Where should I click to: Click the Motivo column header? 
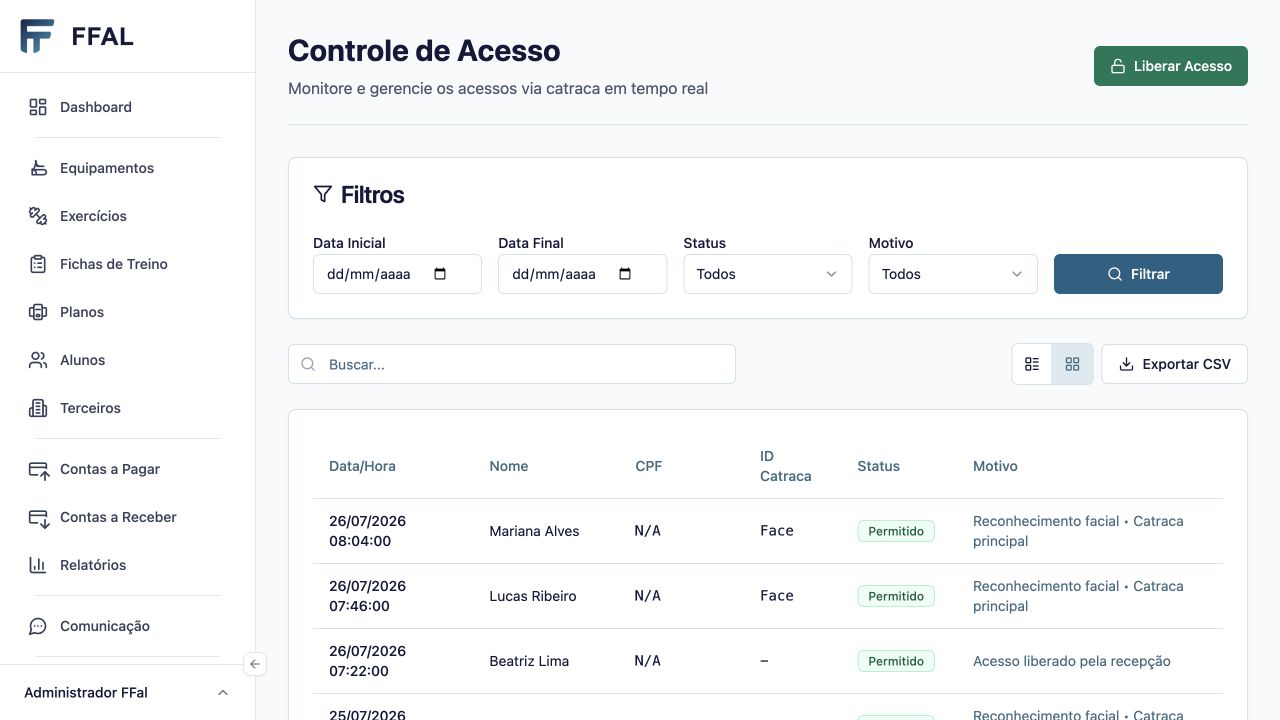click(995, 466)
